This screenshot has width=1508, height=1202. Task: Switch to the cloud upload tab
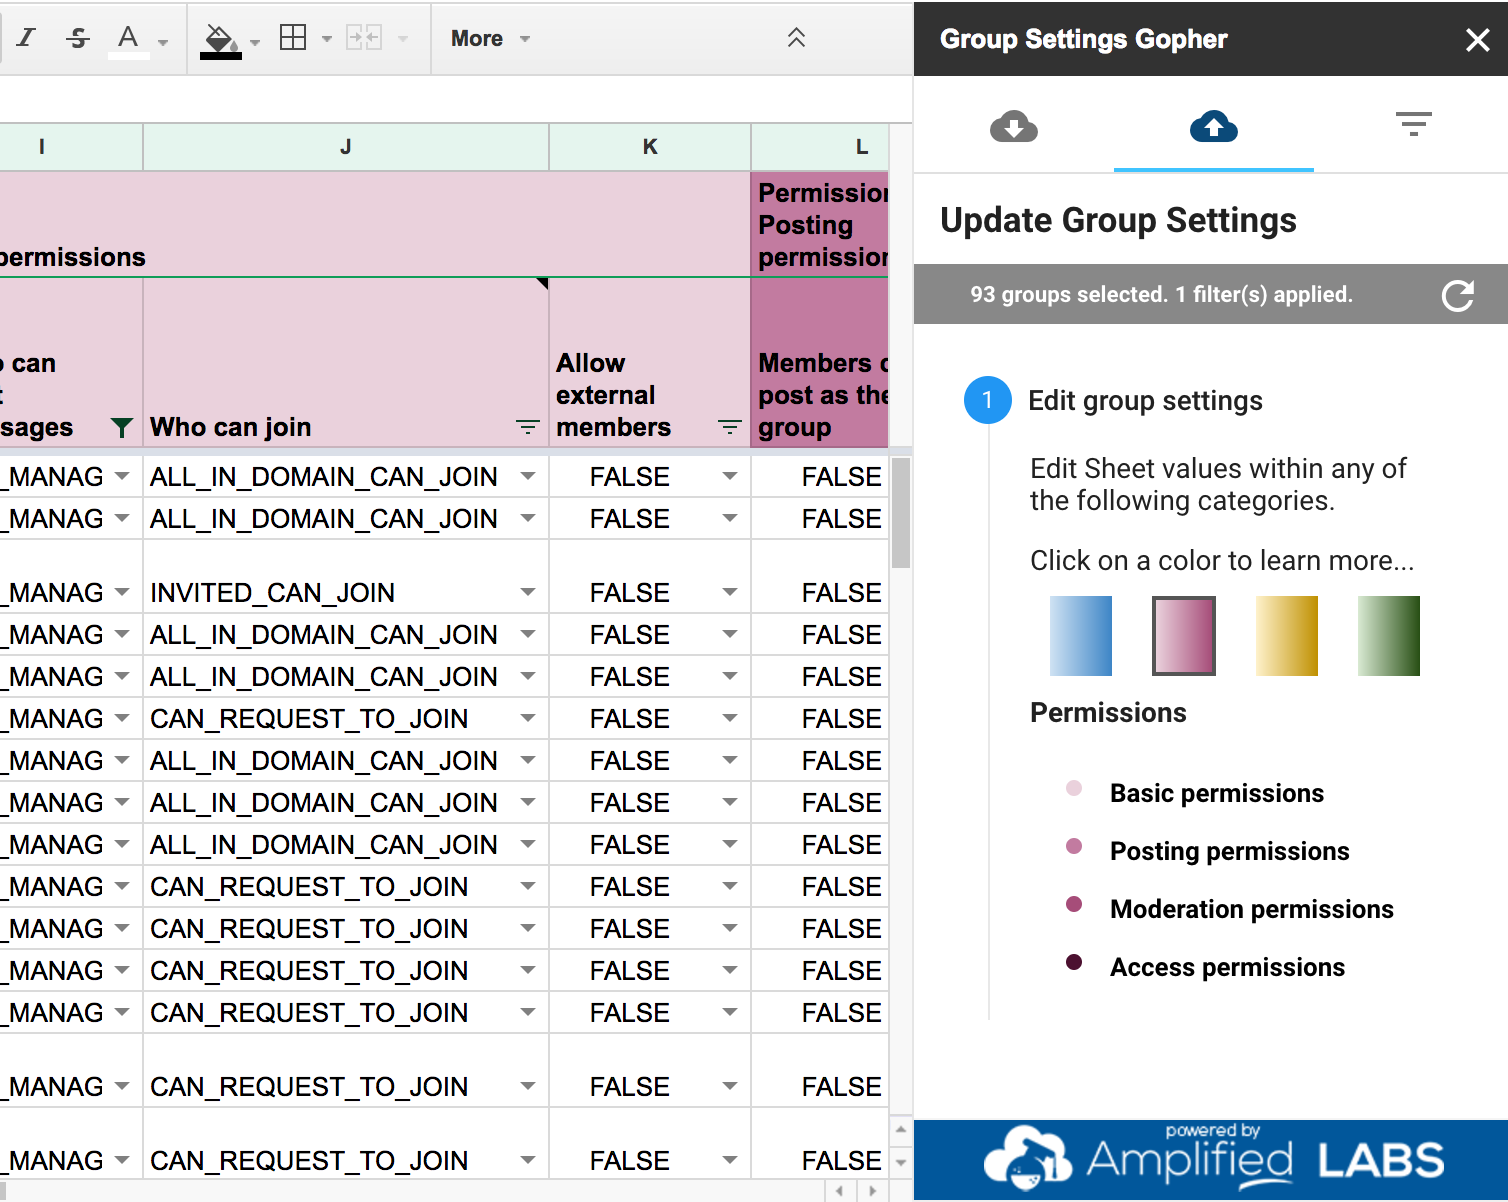point(1213,127)
